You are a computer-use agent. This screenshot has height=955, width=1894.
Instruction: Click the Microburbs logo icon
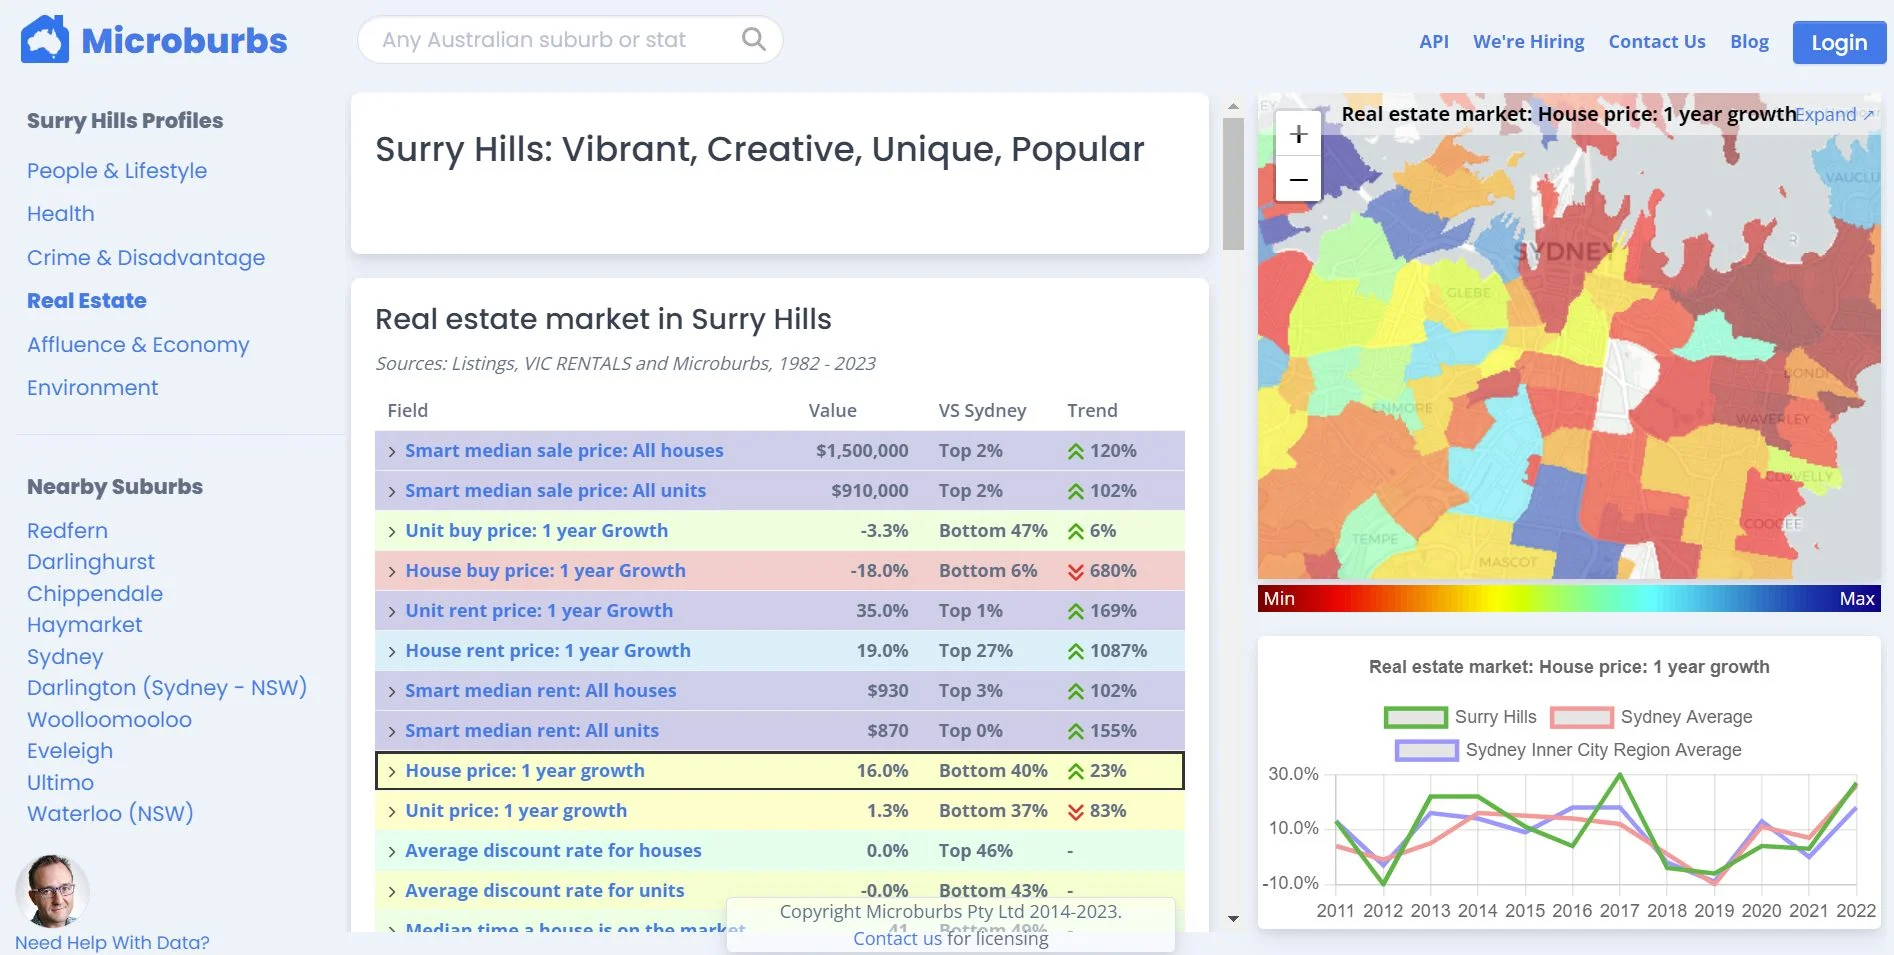[45, 40]
